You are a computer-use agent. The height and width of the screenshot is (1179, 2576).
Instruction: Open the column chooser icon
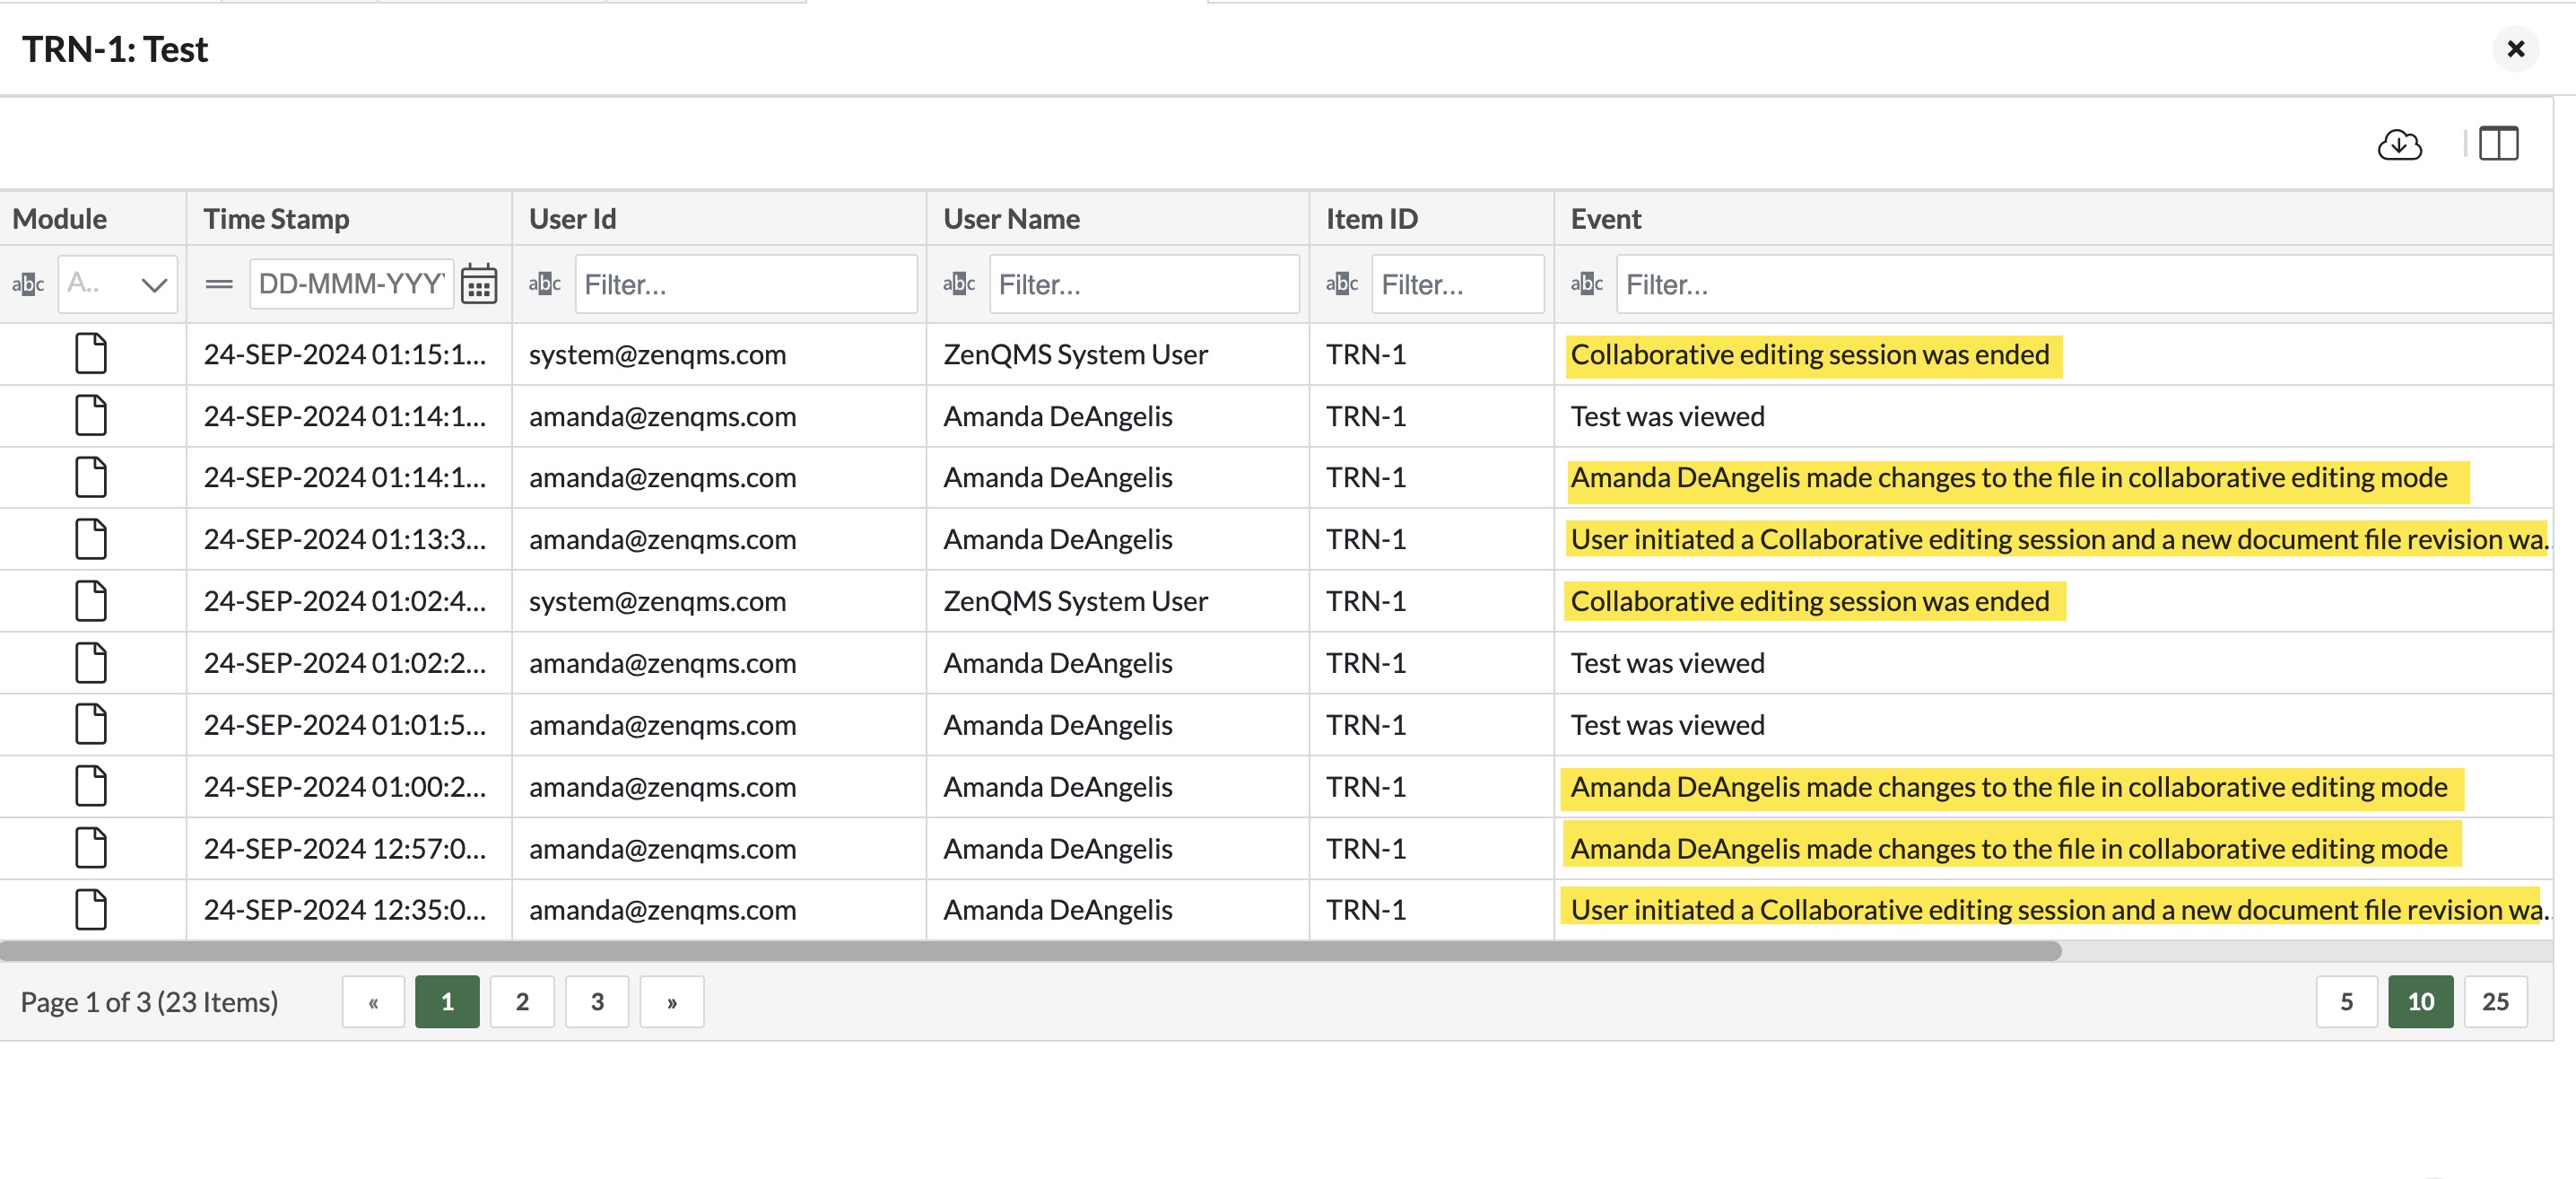tap(2498, 144)
